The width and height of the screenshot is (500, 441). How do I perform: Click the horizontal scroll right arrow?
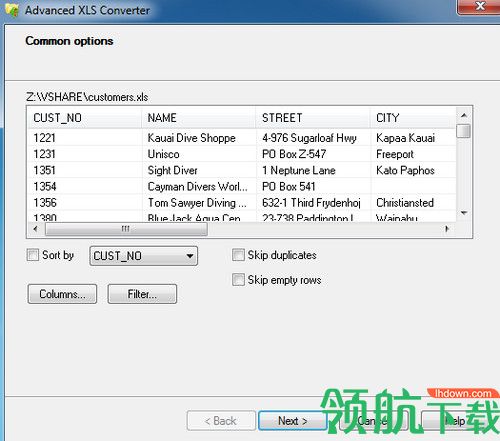[447, 229]
